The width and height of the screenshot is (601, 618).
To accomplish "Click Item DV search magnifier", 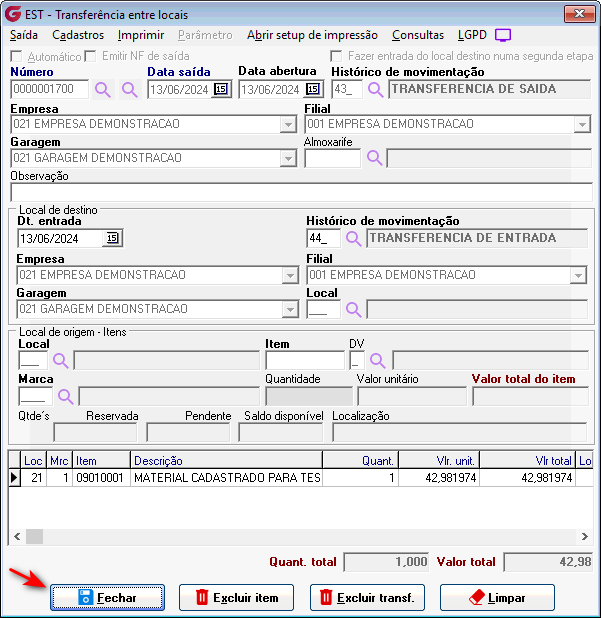I will (x=377, y=360).
